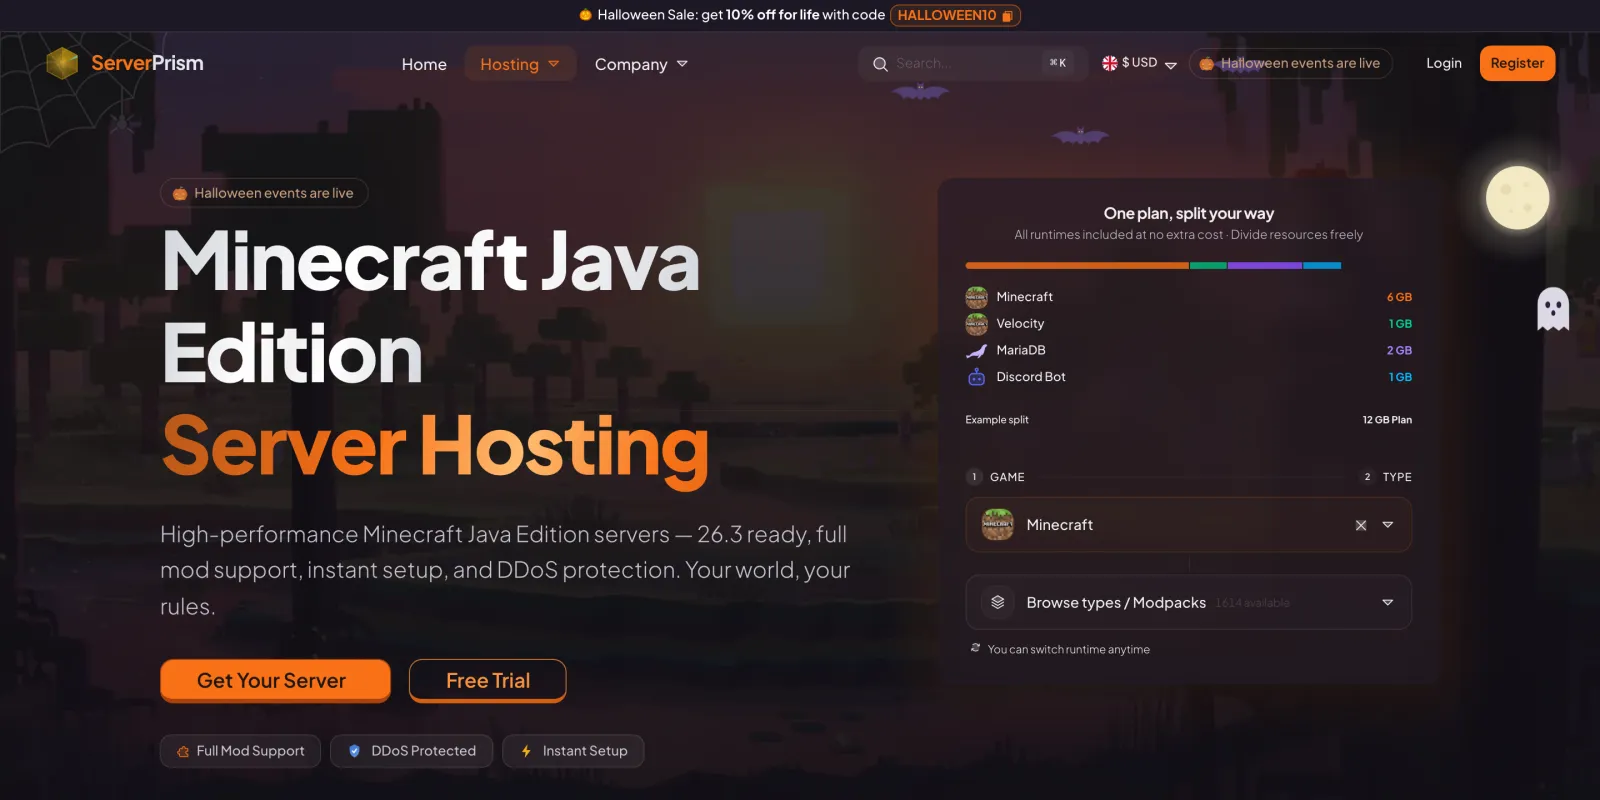Click the MariaDB runtime icon
Screen dimensions: 1600x800
(x=976, y=351)
